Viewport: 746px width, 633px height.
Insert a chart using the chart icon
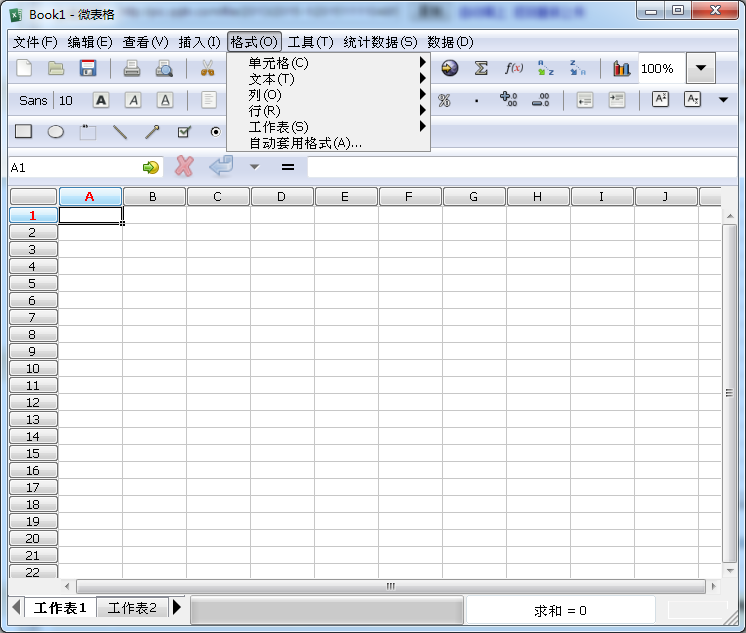(622, 68)
